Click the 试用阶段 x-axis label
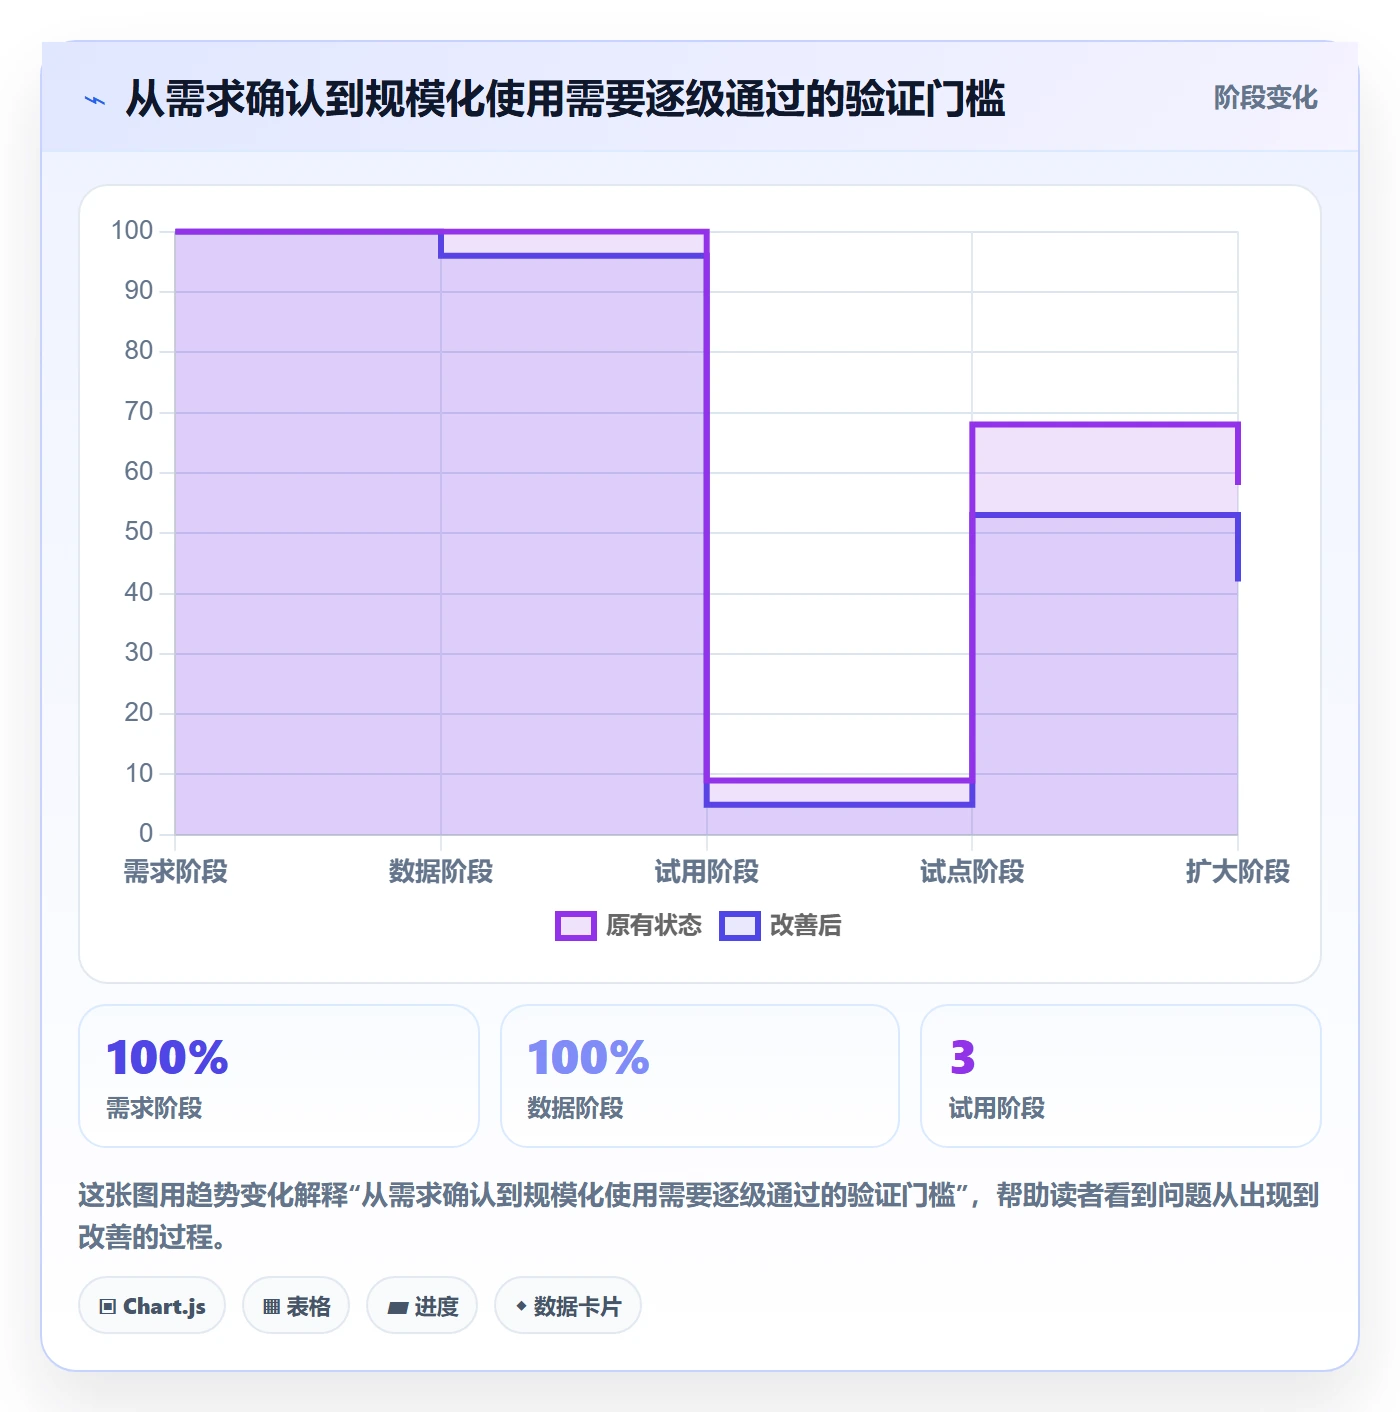Image resolution: width=1400 pixels, height=1412 pixels. (x=707, y=872)
